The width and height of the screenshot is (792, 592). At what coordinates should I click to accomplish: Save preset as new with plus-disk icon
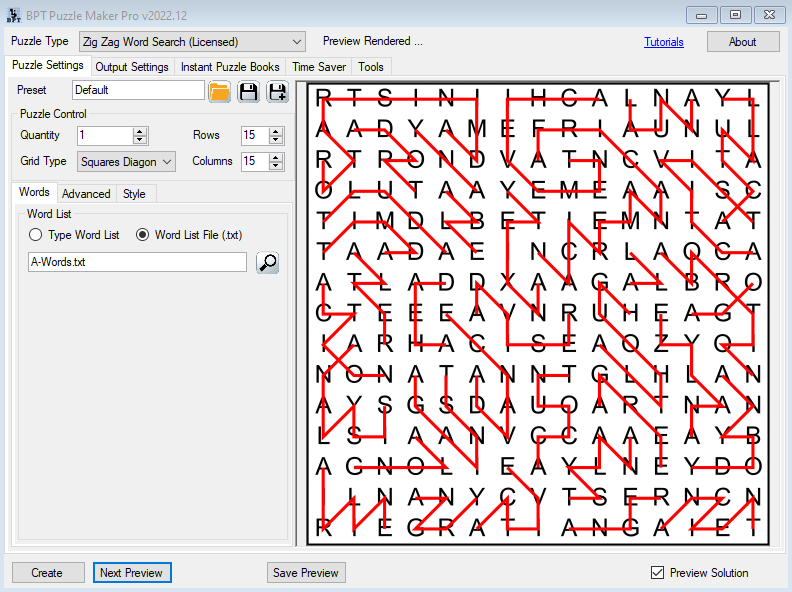[x=277, y=91]
